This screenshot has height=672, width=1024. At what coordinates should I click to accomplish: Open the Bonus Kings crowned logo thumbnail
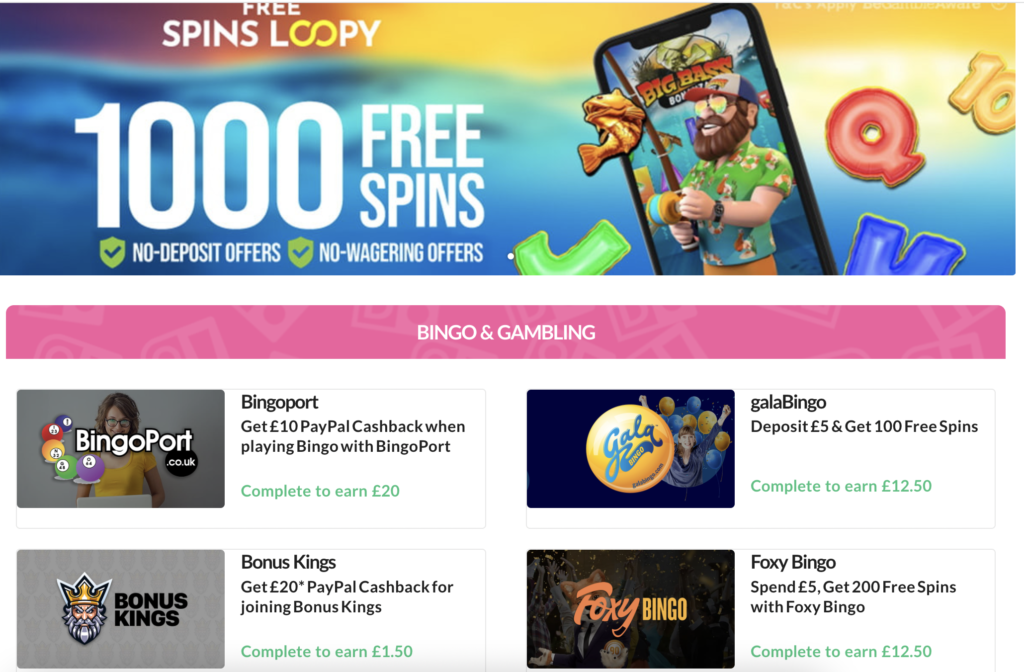coord(121,609)
